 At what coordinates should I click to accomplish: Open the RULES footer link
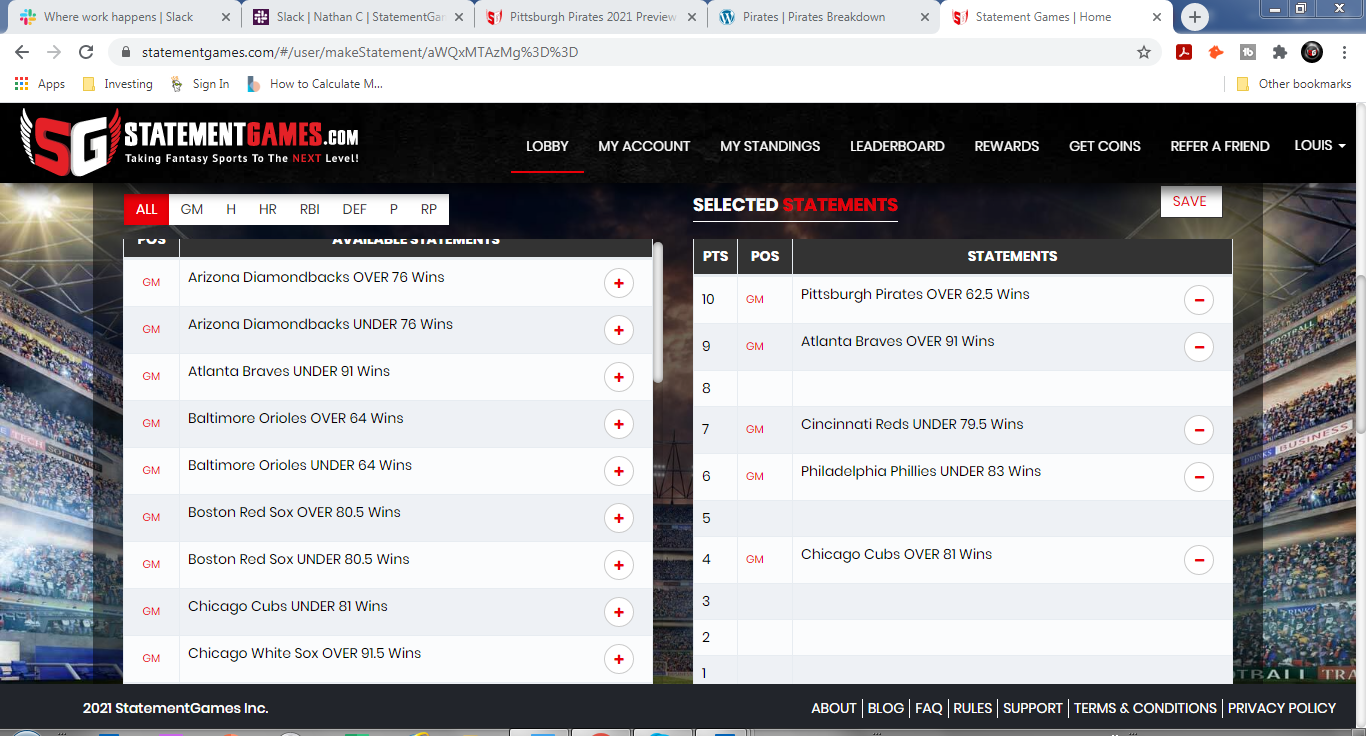coord(973,708)
